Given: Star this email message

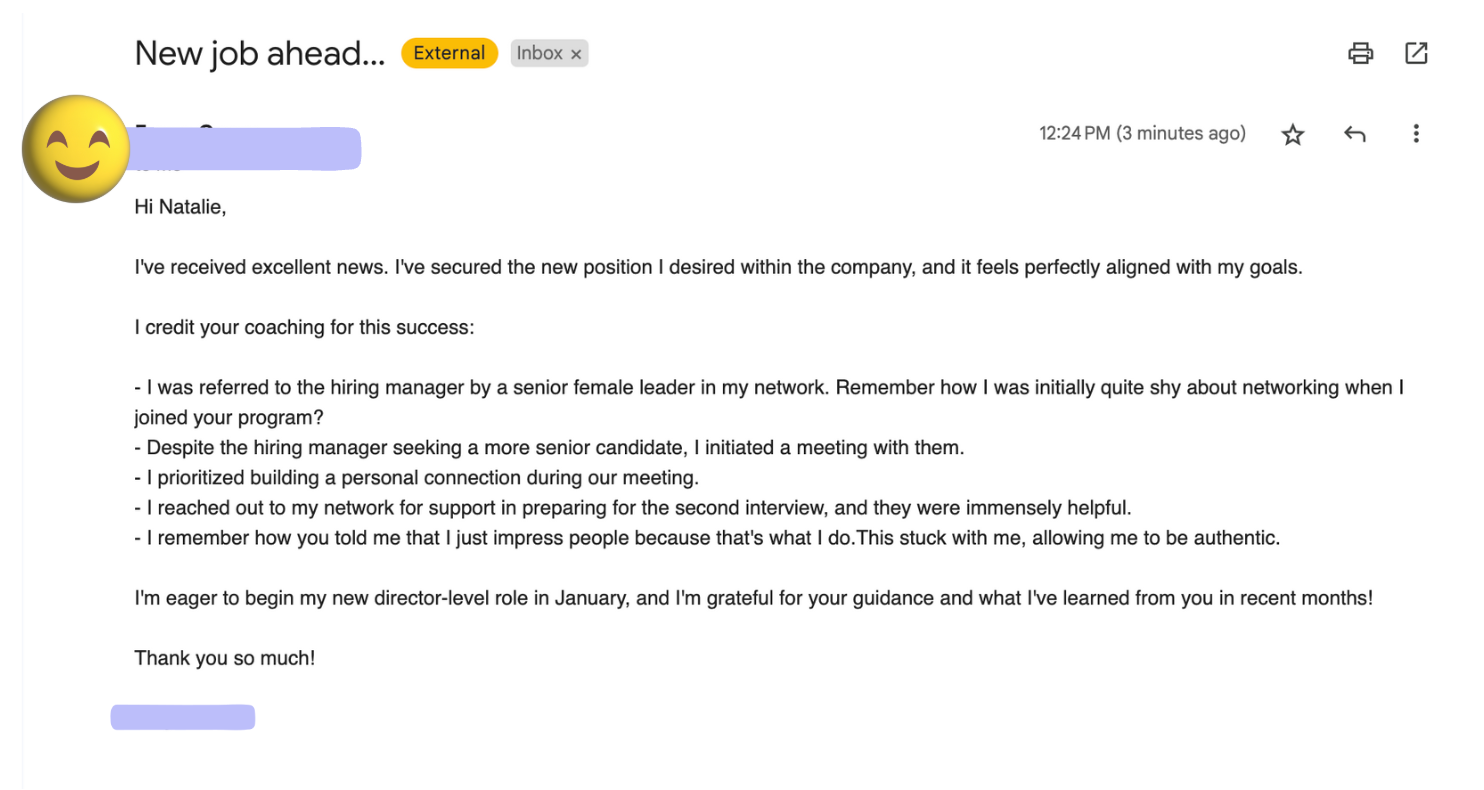Looking at the screenshot, I should 1293,134.
